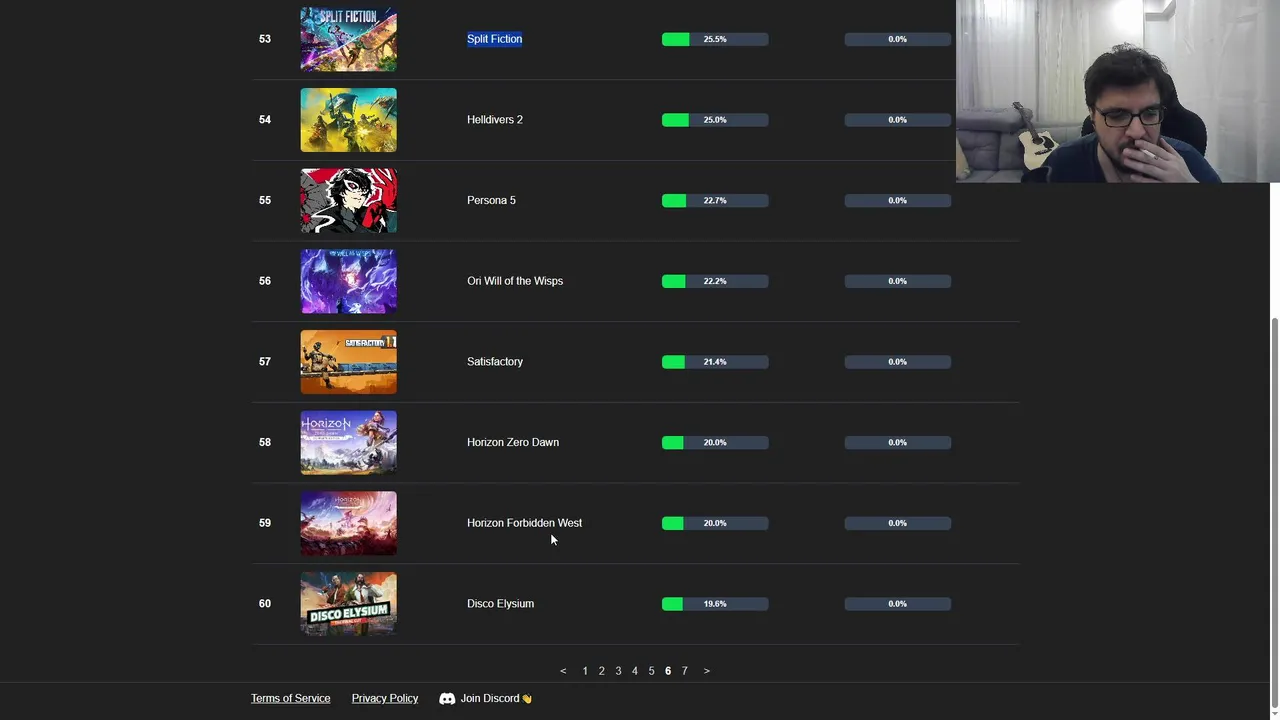1280x720 pixels.
Task: Click the webcam video overlay
Action: tap(1118, 91)
